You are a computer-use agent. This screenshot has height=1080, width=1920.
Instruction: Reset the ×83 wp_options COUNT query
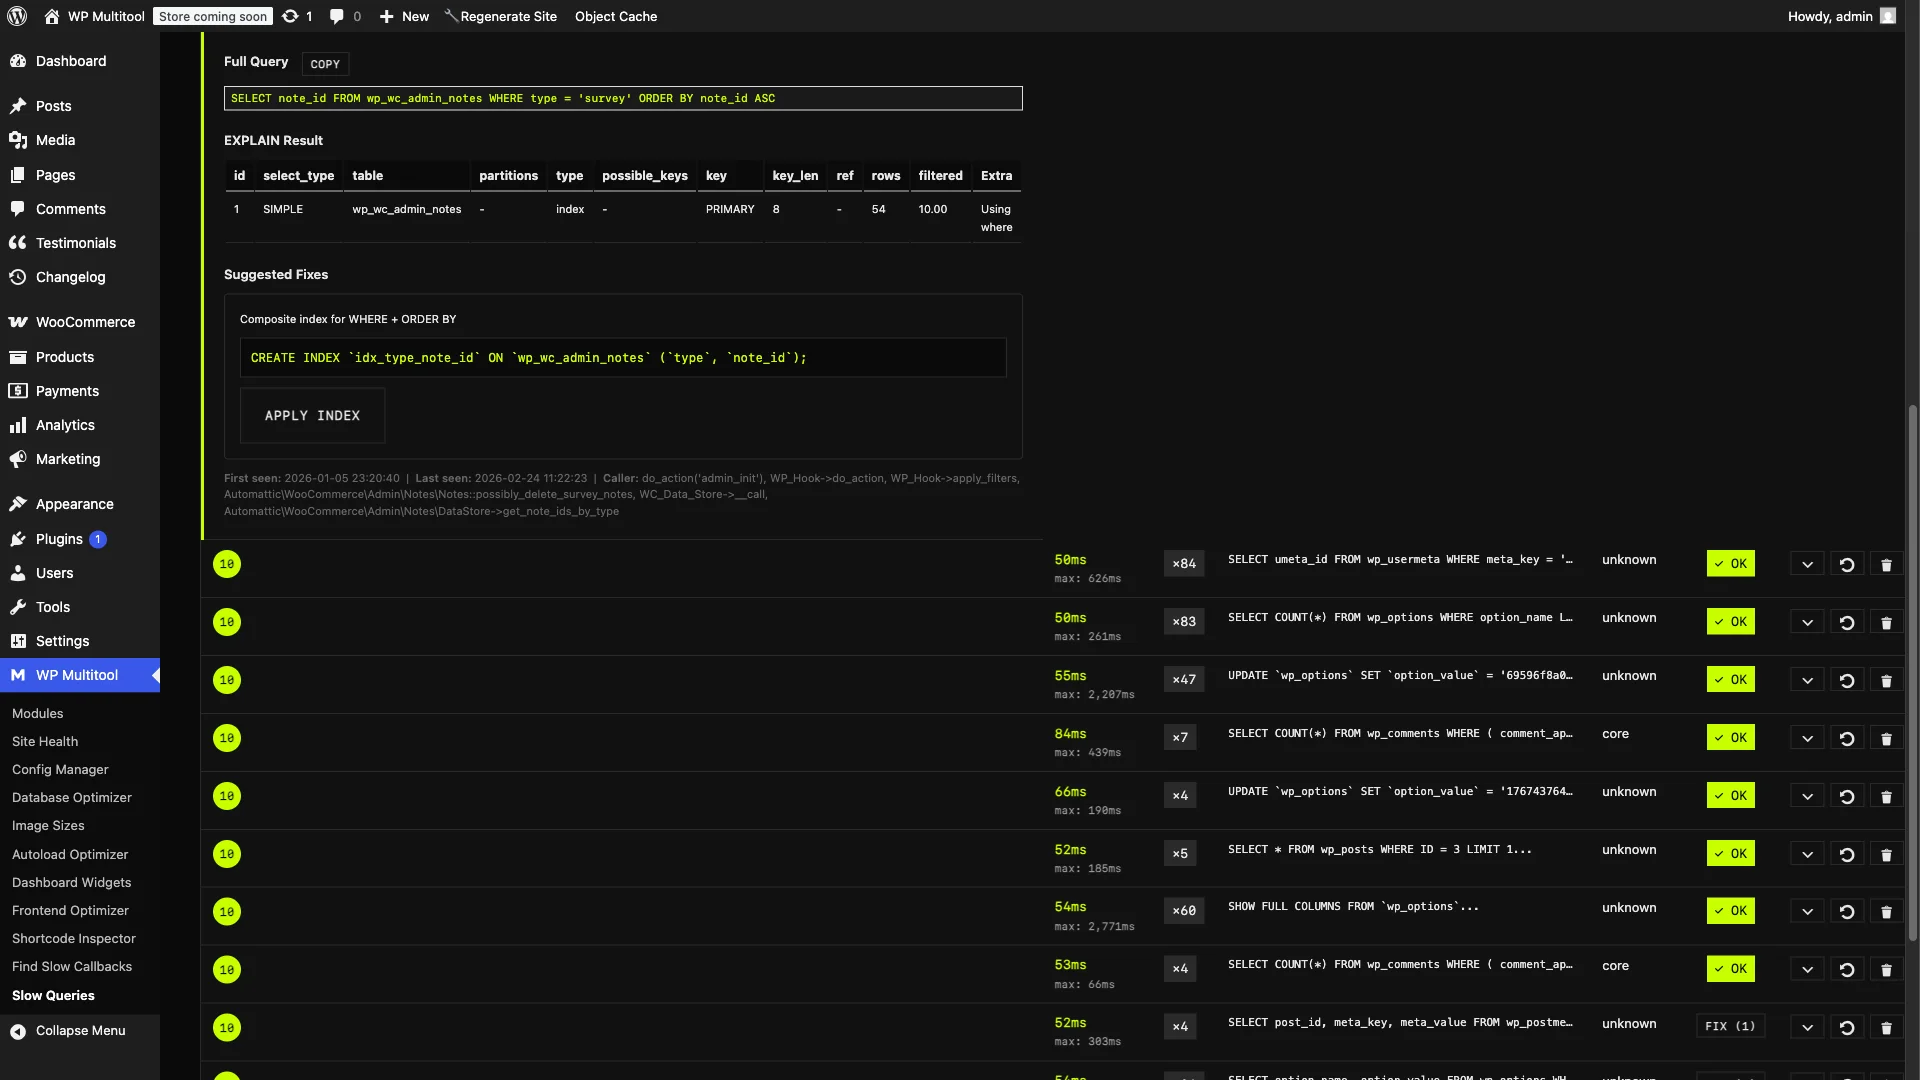[1847, 623]
